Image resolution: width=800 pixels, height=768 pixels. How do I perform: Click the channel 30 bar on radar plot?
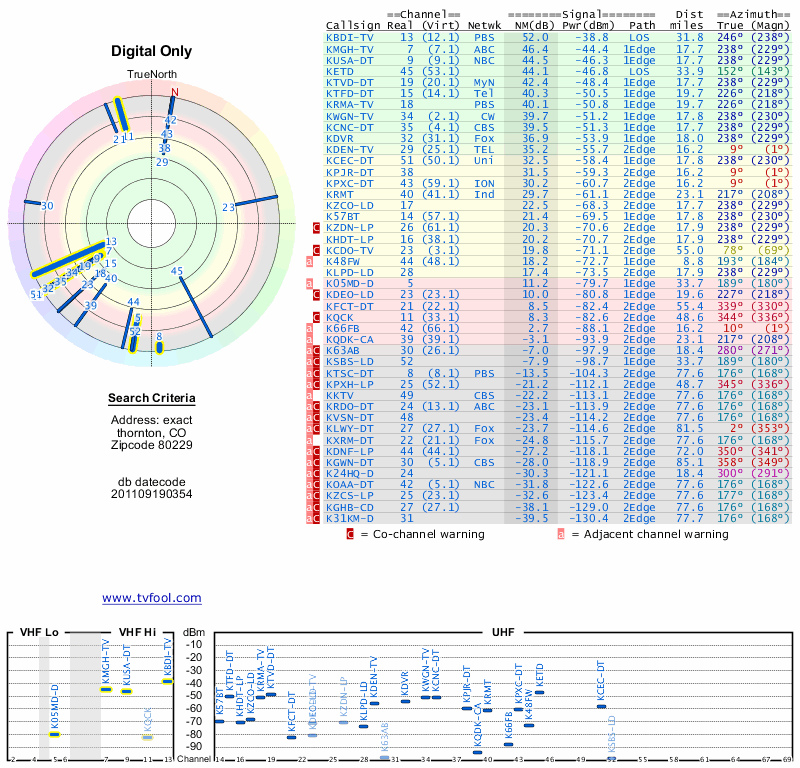click(32, 203)
